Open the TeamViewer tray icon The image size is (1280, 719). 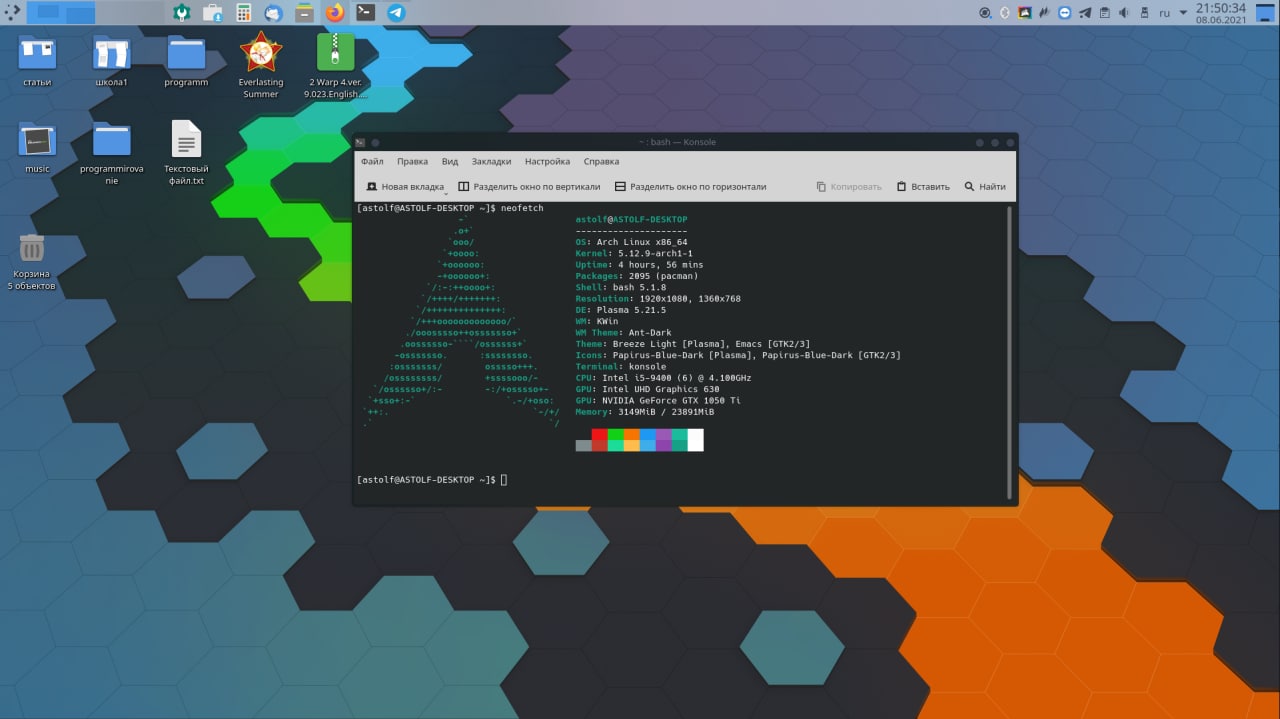pos(1064,13)
